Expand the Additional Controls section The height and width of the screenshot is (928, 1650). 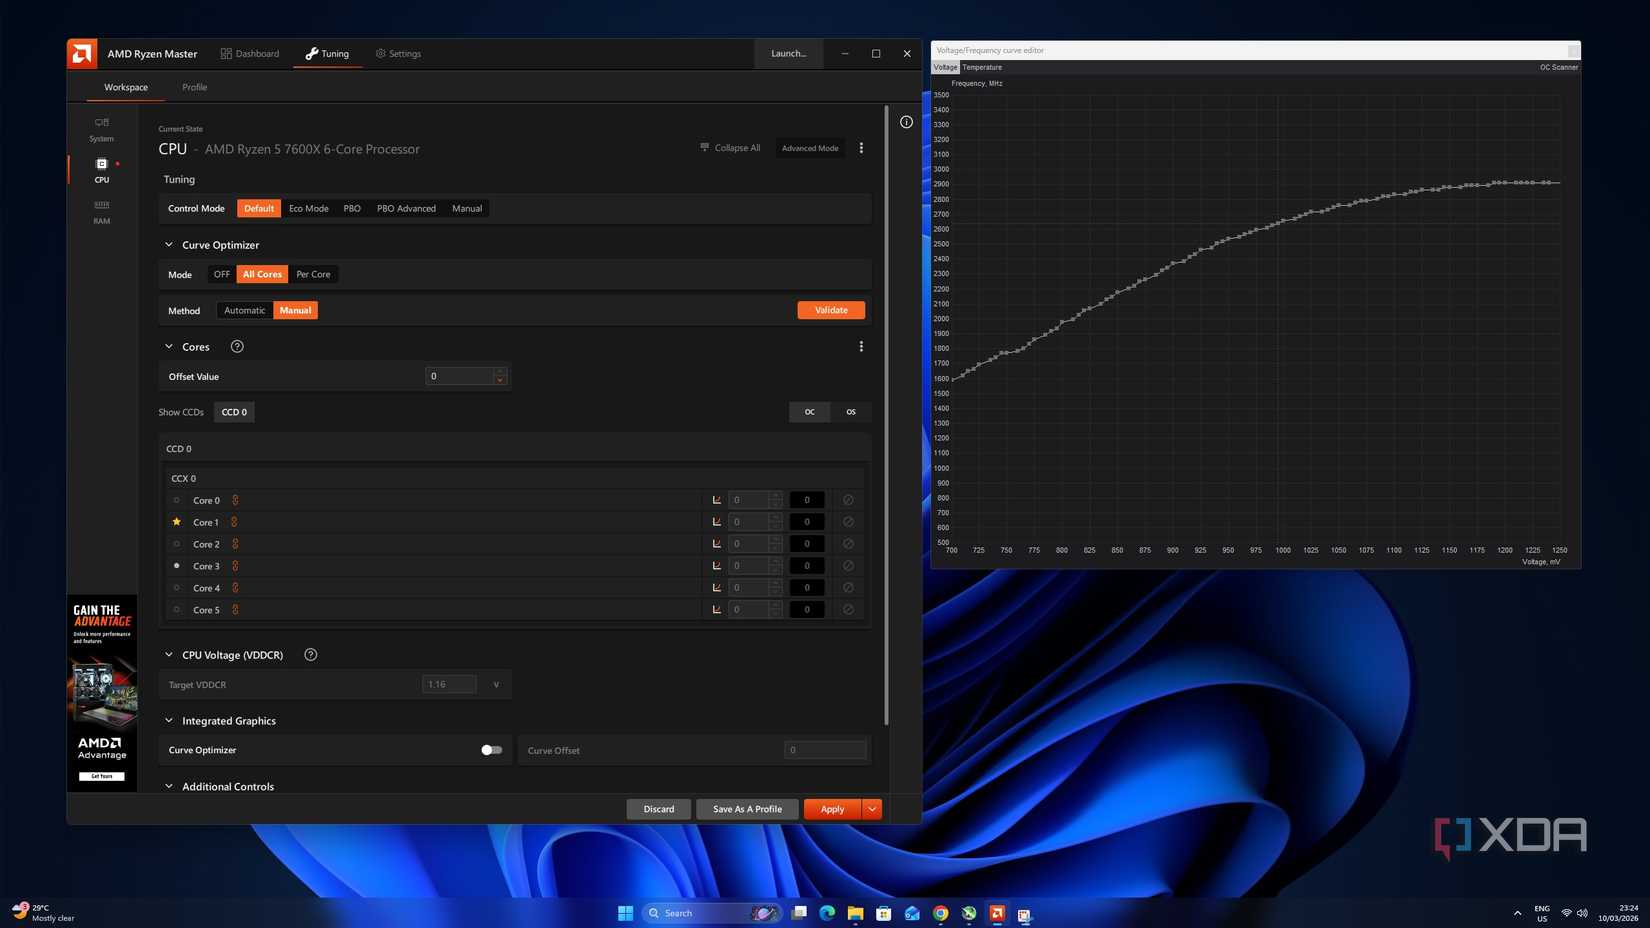(x=169, y=787)
